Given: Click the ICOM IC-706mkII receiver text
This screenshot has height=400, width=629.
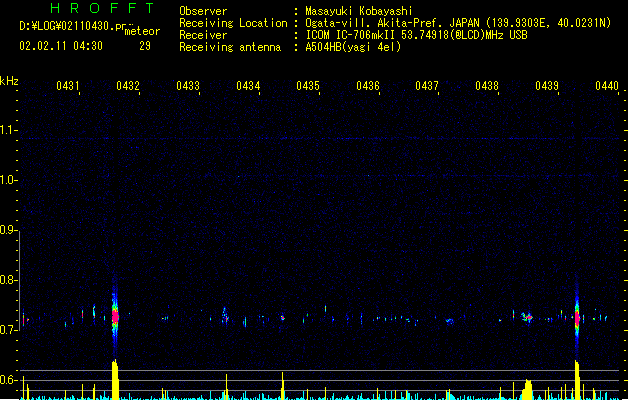Looking at the screenshot, I should coord(350,35).
